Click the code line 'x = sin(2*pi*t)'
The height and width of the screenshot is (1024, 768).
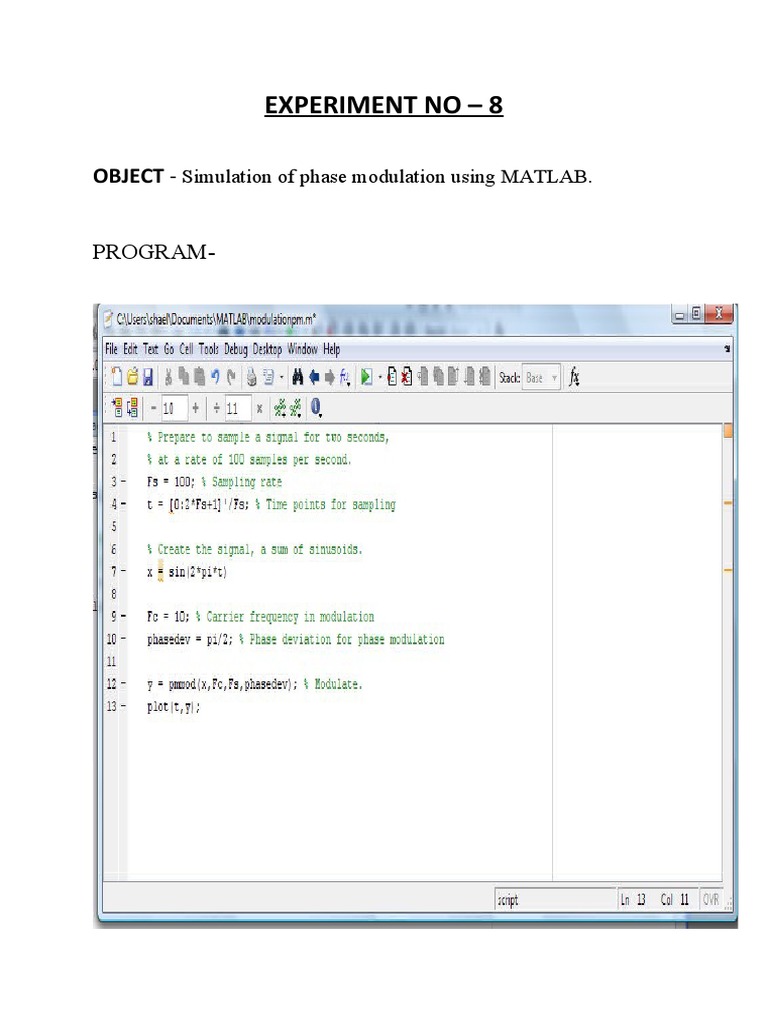[x=187, y=572]
